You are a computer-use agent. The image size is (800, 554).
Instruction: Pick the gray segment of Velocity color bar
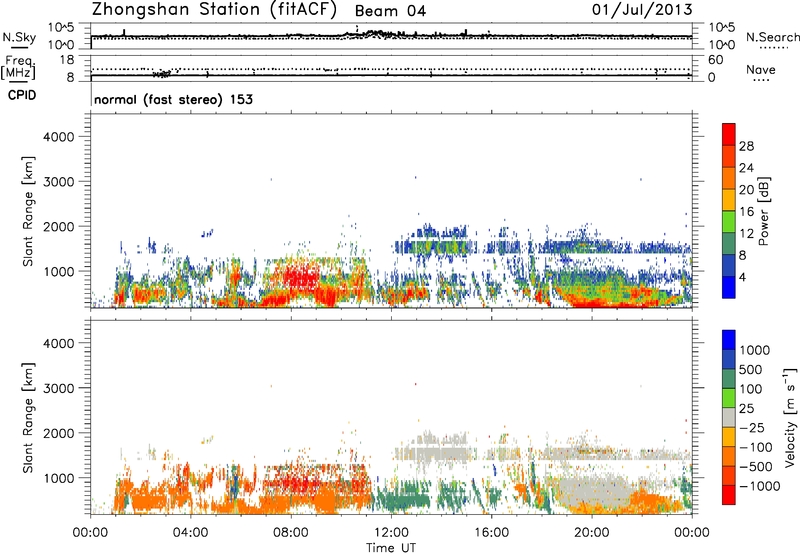pyautogui.click(x=729, y=418)
